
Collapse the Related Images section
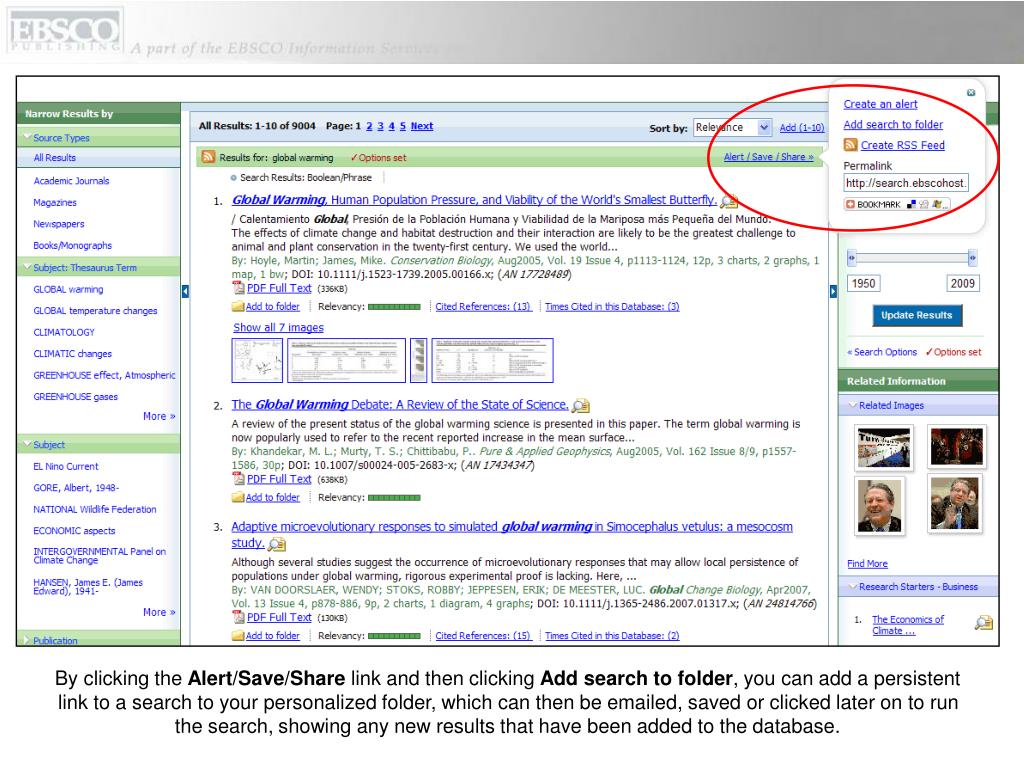[x=852, y=405]
